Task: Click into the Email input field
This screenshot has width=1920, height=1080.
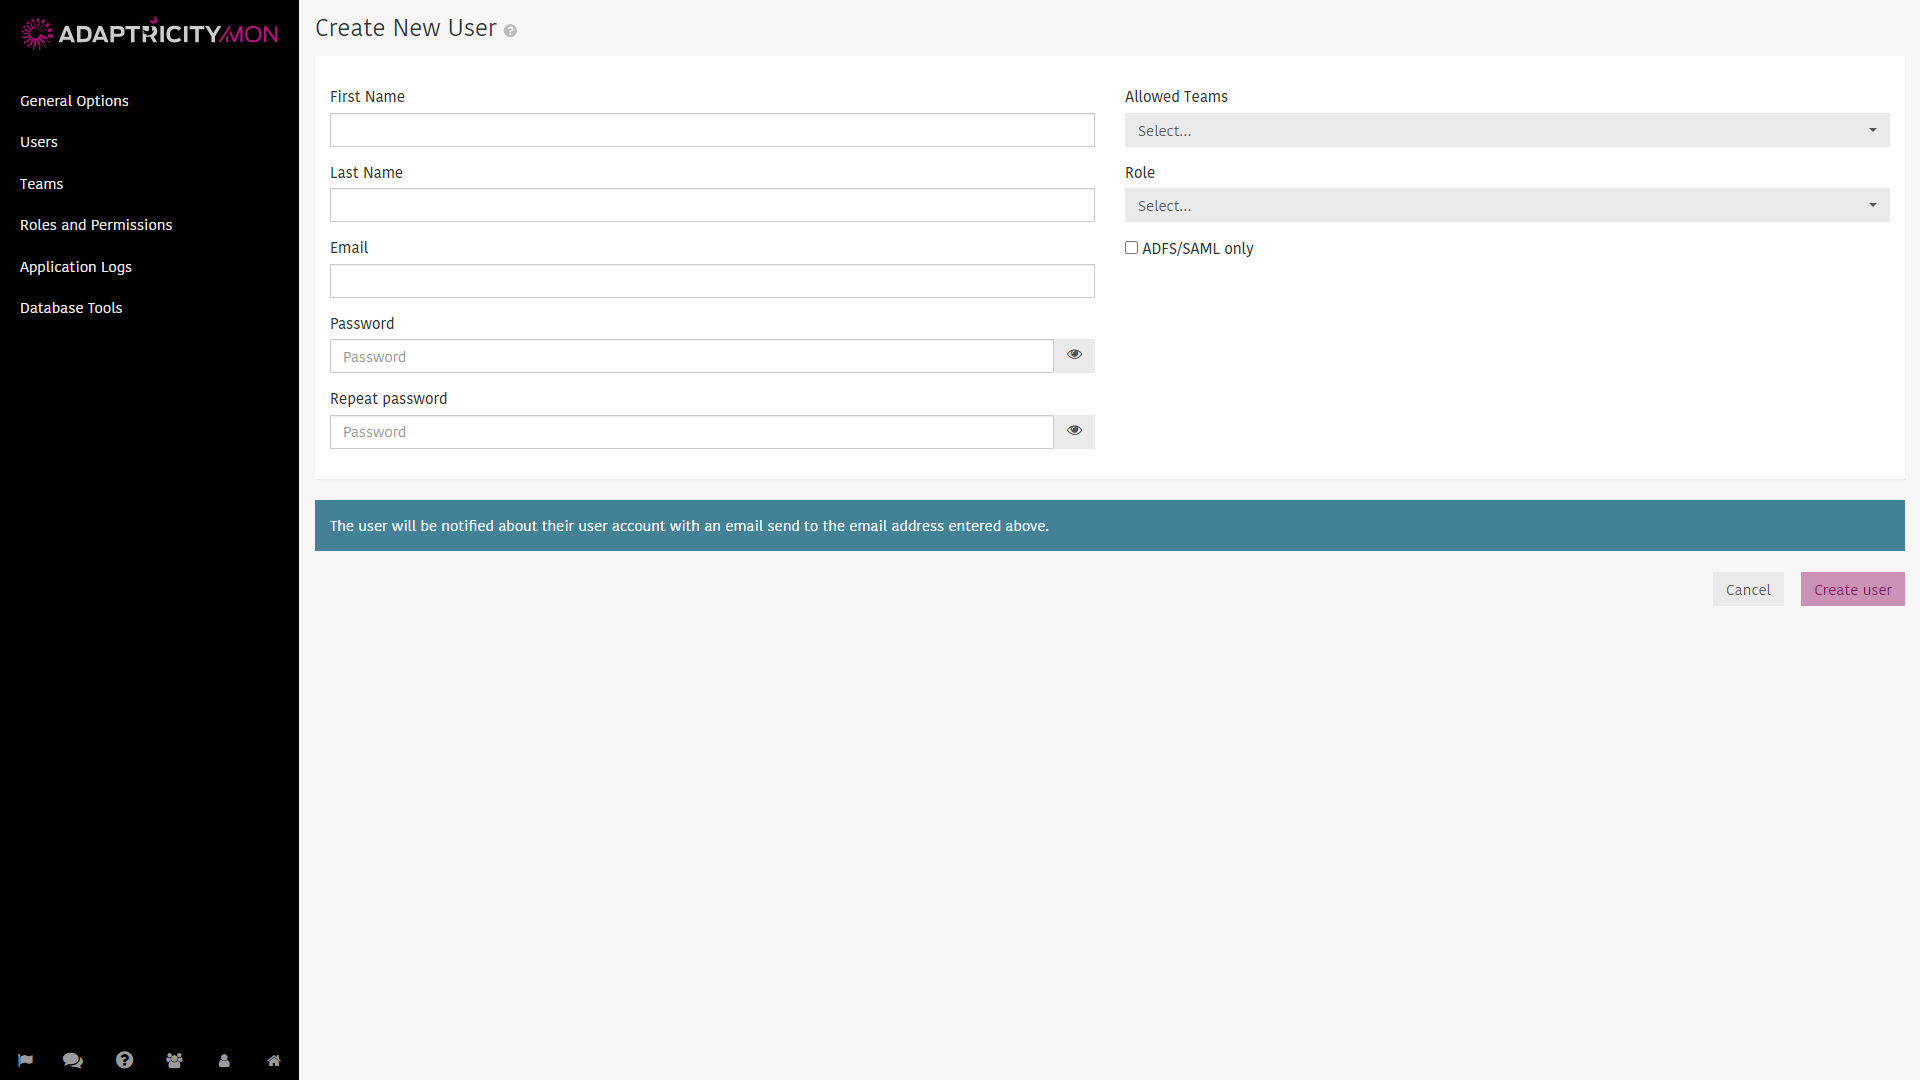Action: (712, 281)
